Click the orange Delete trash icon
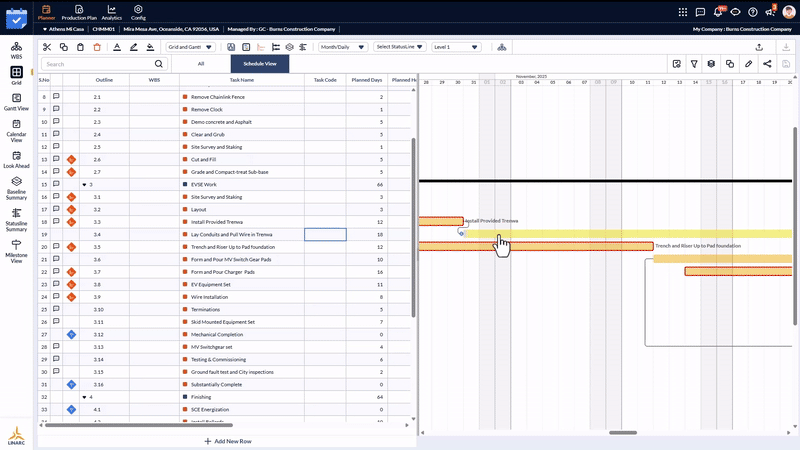This screenshot has height=450, width=800. pos(97,47)
